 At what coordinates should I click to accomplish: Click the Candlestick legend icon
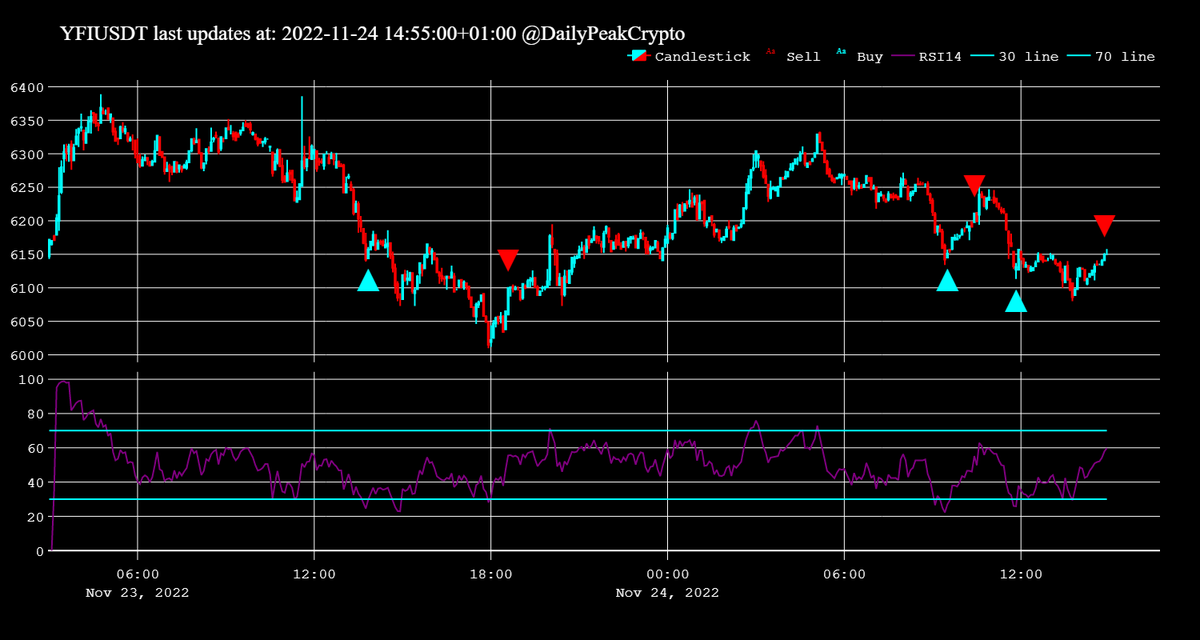point(640,57)
